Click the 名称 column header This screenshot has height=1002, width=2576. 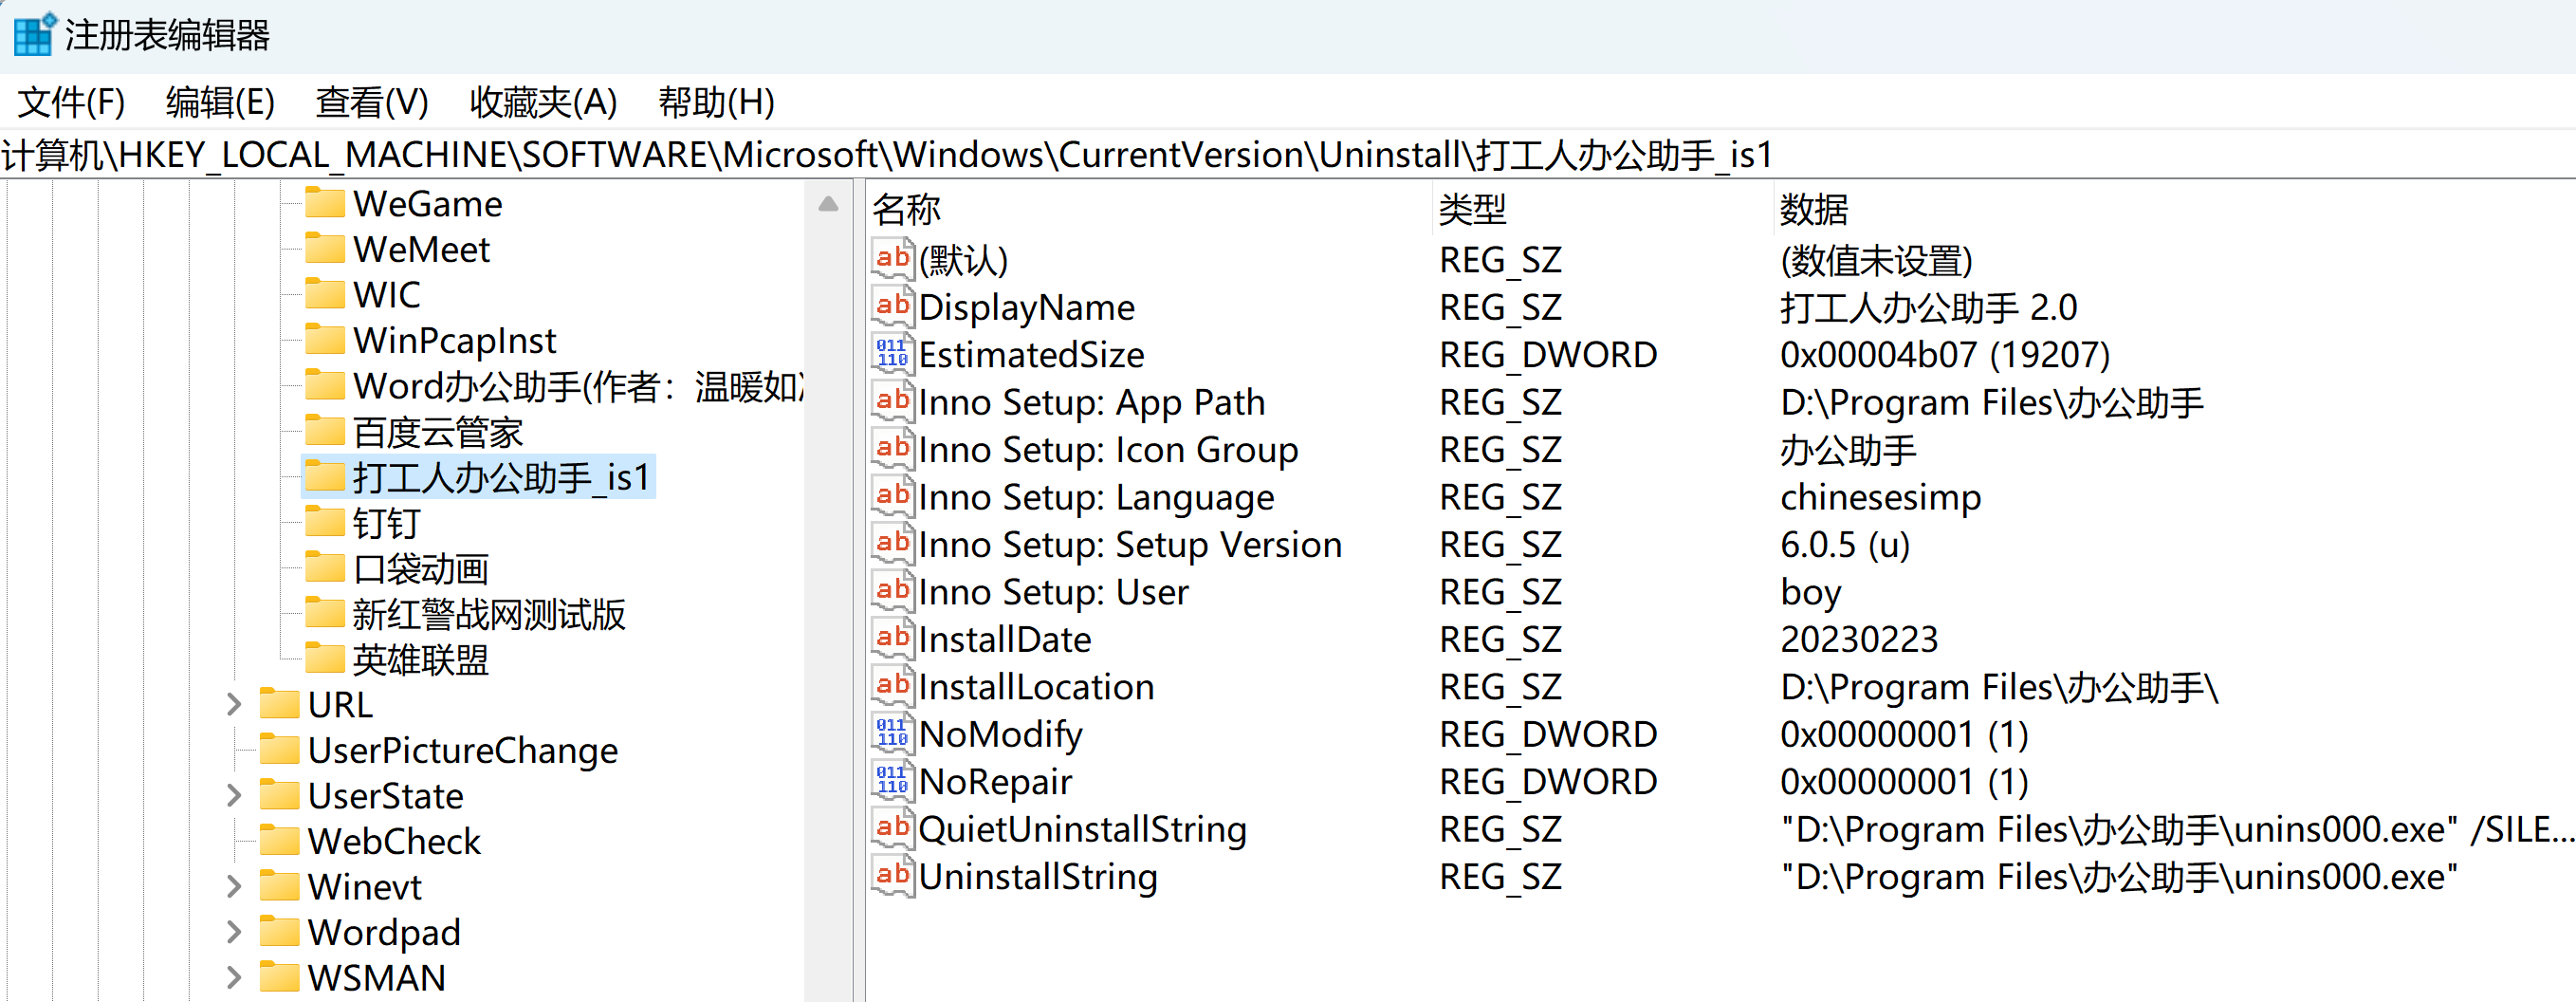pyautogui.click(x=1150, y=209)
